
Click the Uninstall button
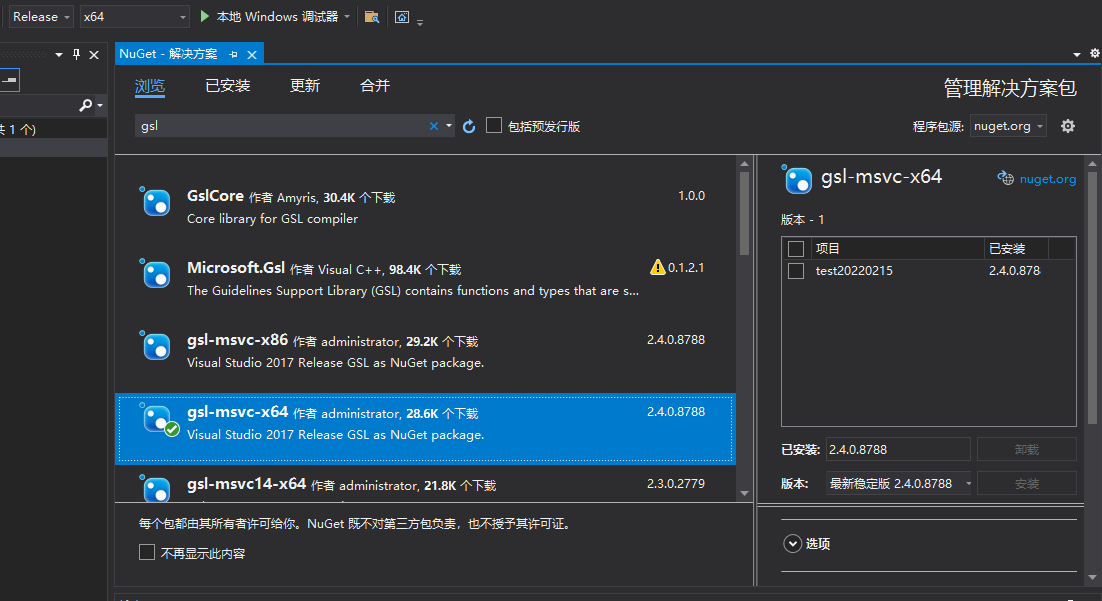[1027, 449]
